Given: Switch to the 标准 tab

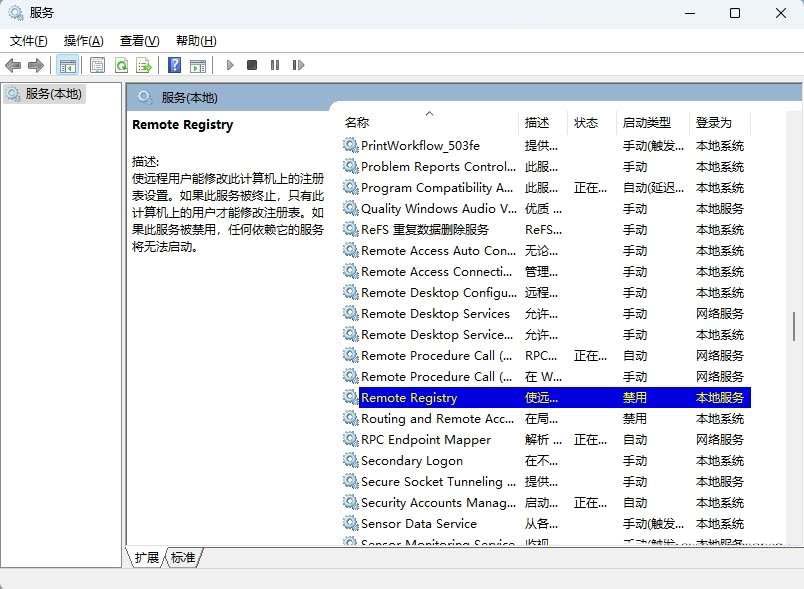Looking at the screenshot, I should (181, 559).
